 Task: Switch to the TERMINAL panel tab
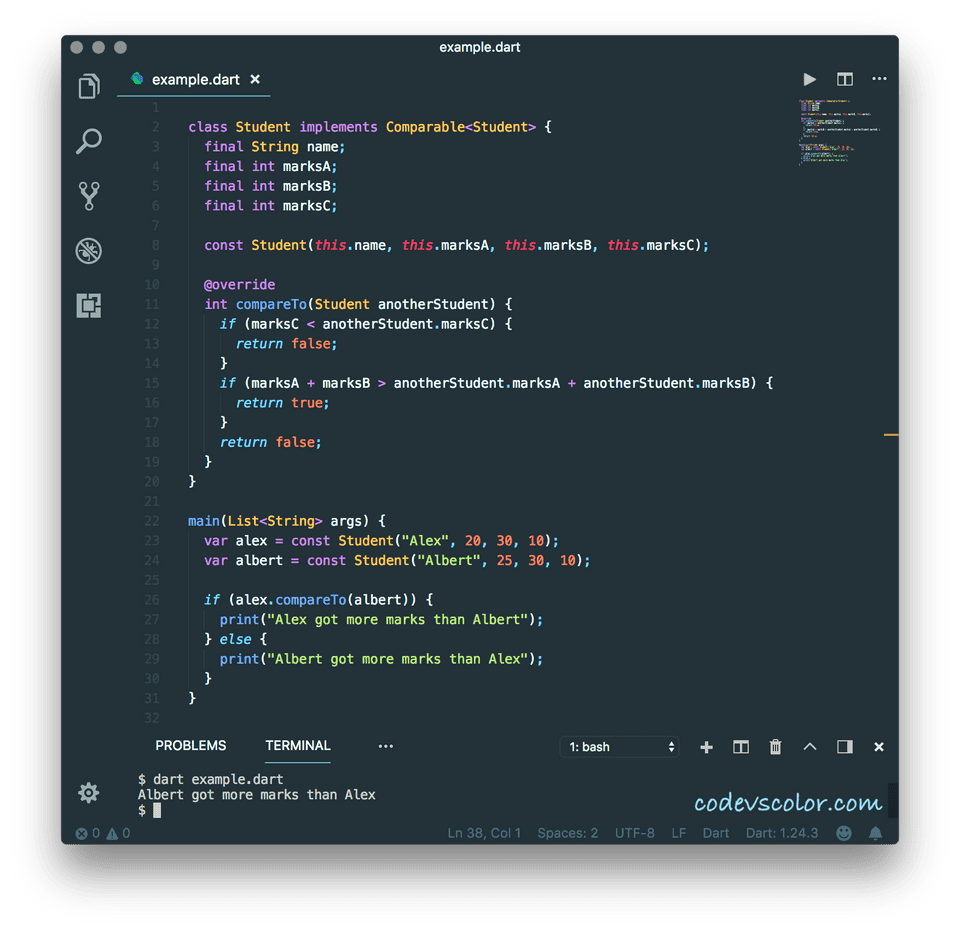click(298, 745)
